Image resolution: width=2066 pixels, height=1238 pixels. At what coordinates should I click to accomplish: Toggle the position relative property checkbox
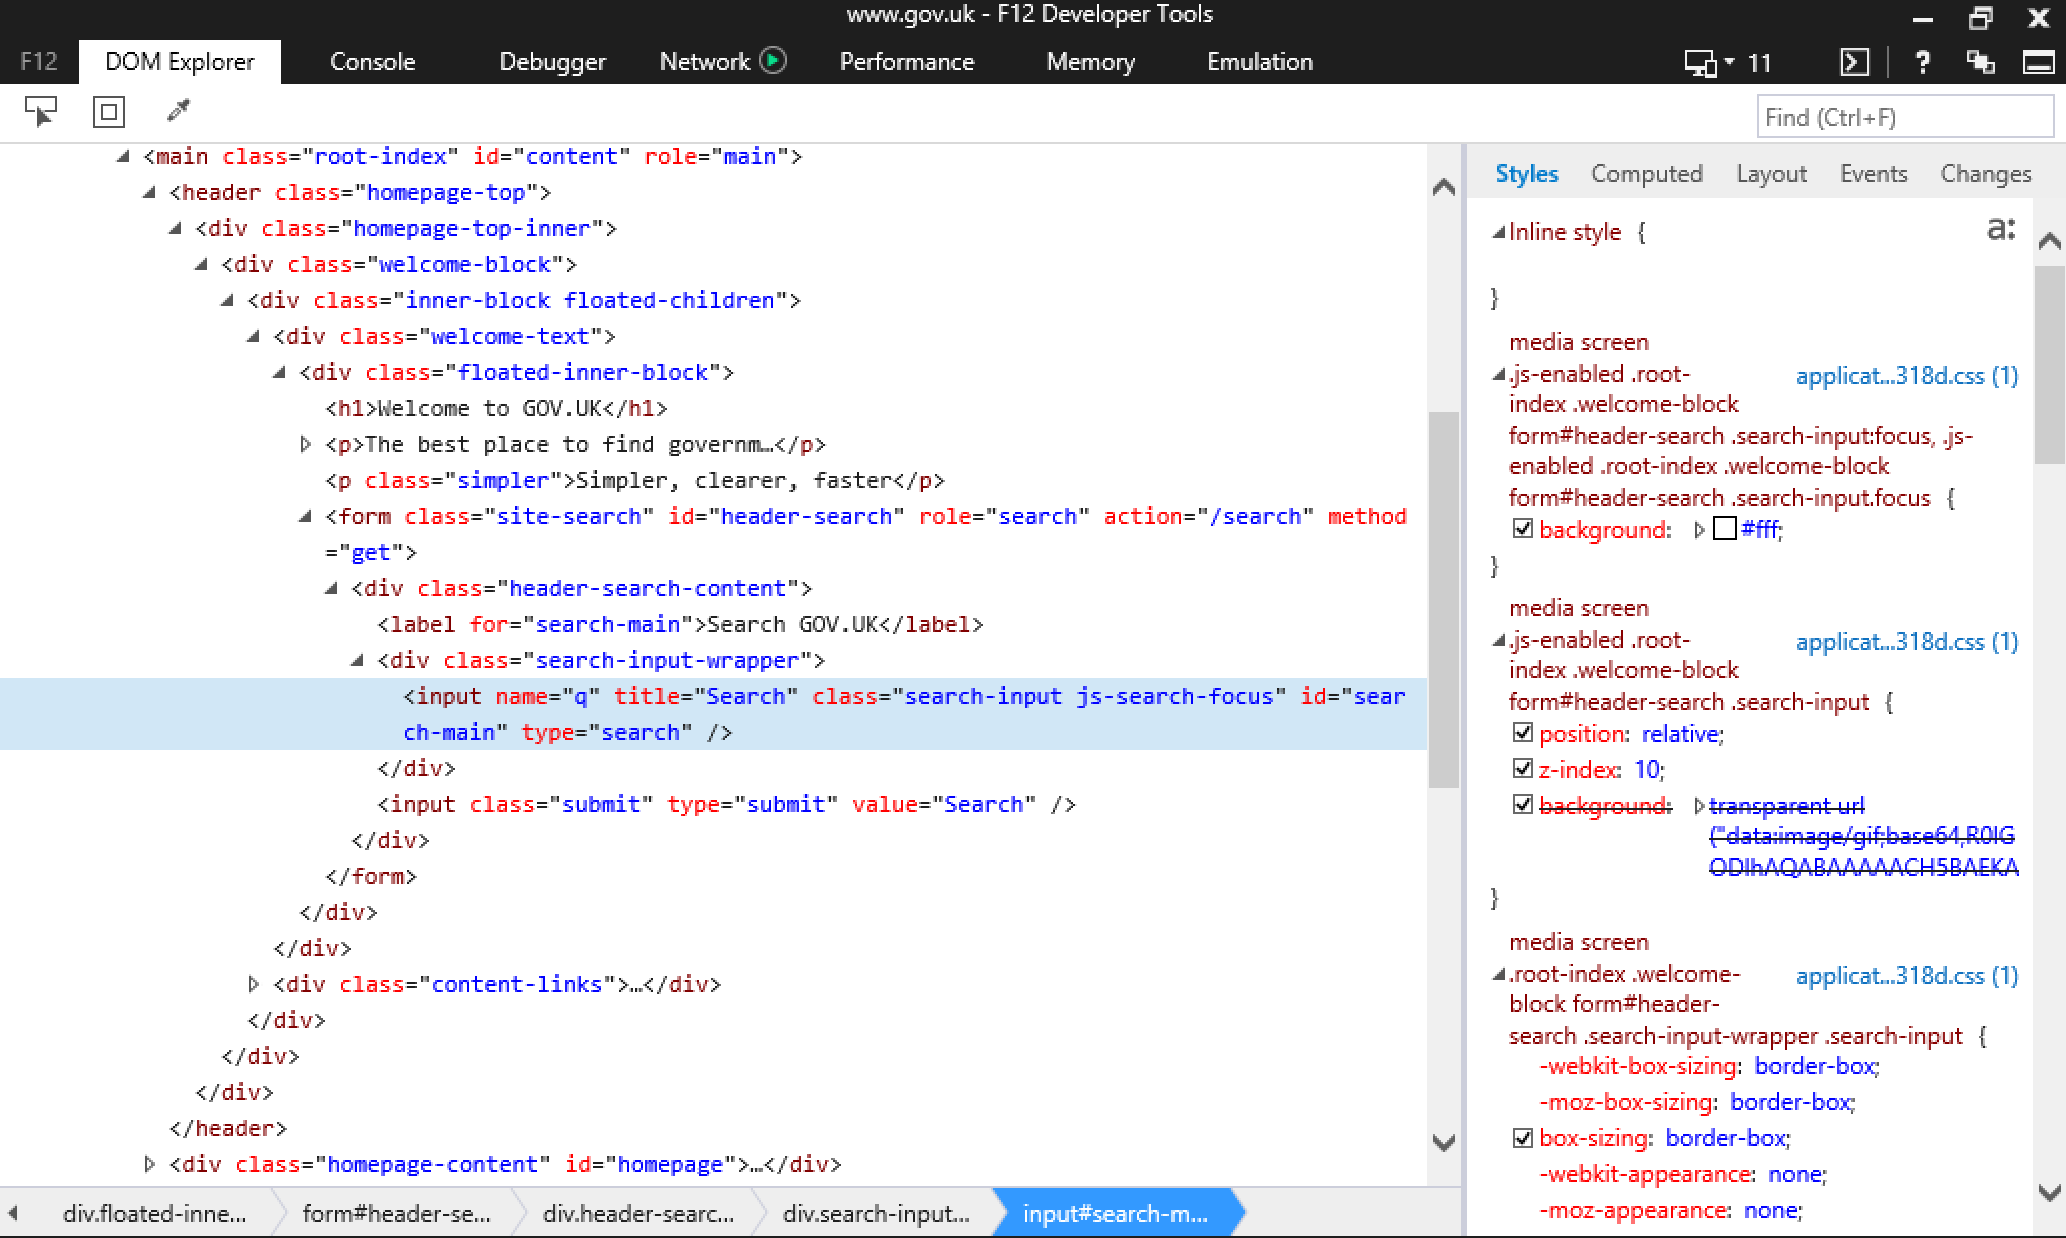(x=1522, y=732)
